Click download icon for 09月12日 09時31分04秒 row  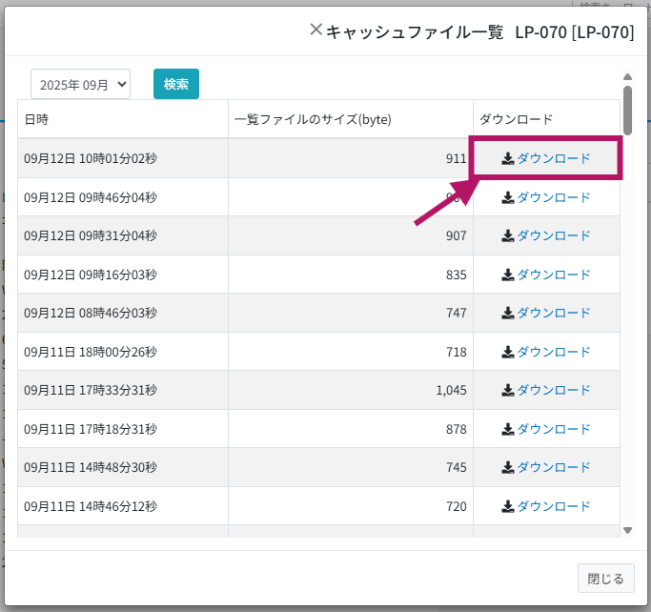coord(508,236)
